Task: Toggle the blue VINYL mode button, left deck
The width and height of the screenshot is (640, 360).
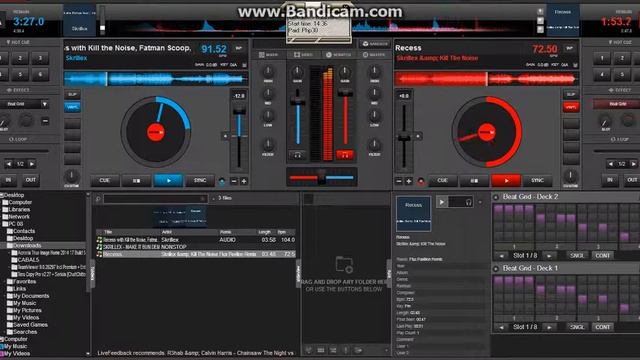Action: (x=72, y=107)
